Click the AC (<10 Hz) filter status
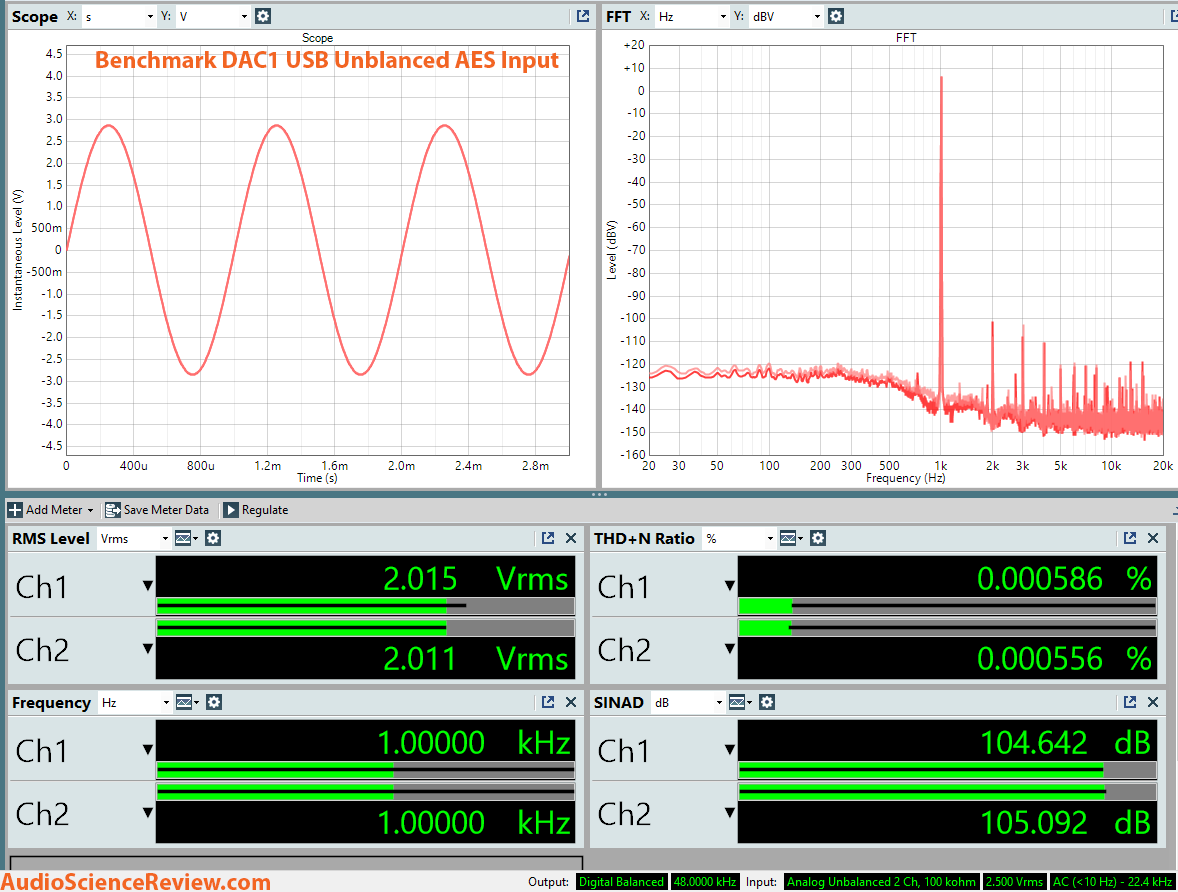 pyautogui.click(x=1112, y=881)
